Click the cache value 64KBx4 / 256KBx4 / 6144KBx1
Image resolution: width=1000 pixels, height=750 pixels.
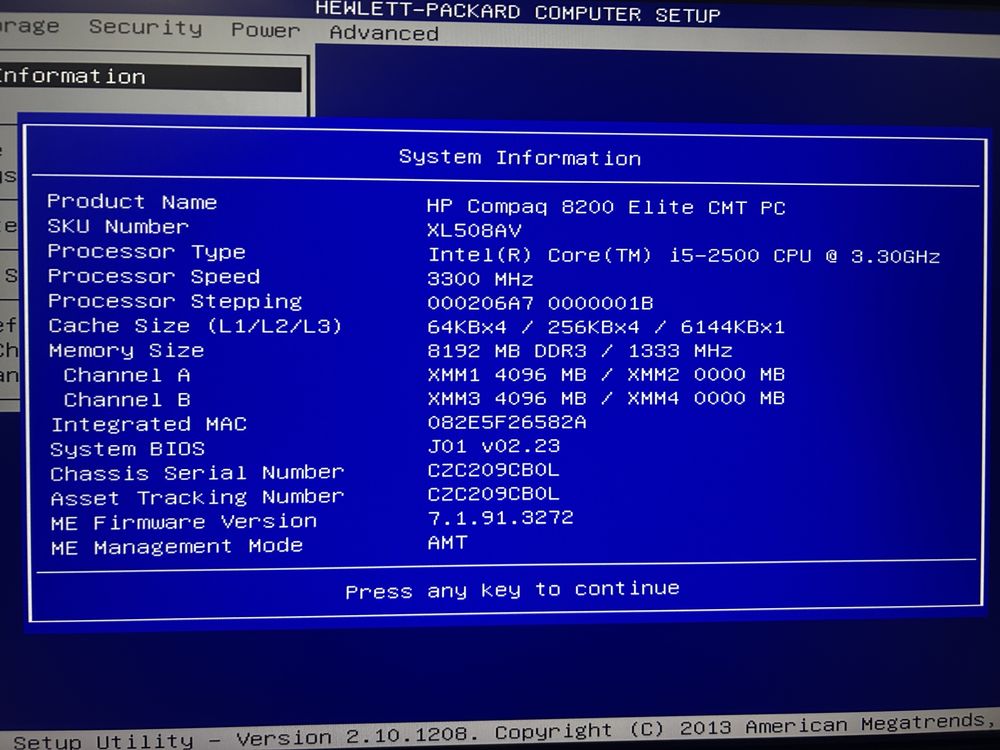tap(606, 327)
